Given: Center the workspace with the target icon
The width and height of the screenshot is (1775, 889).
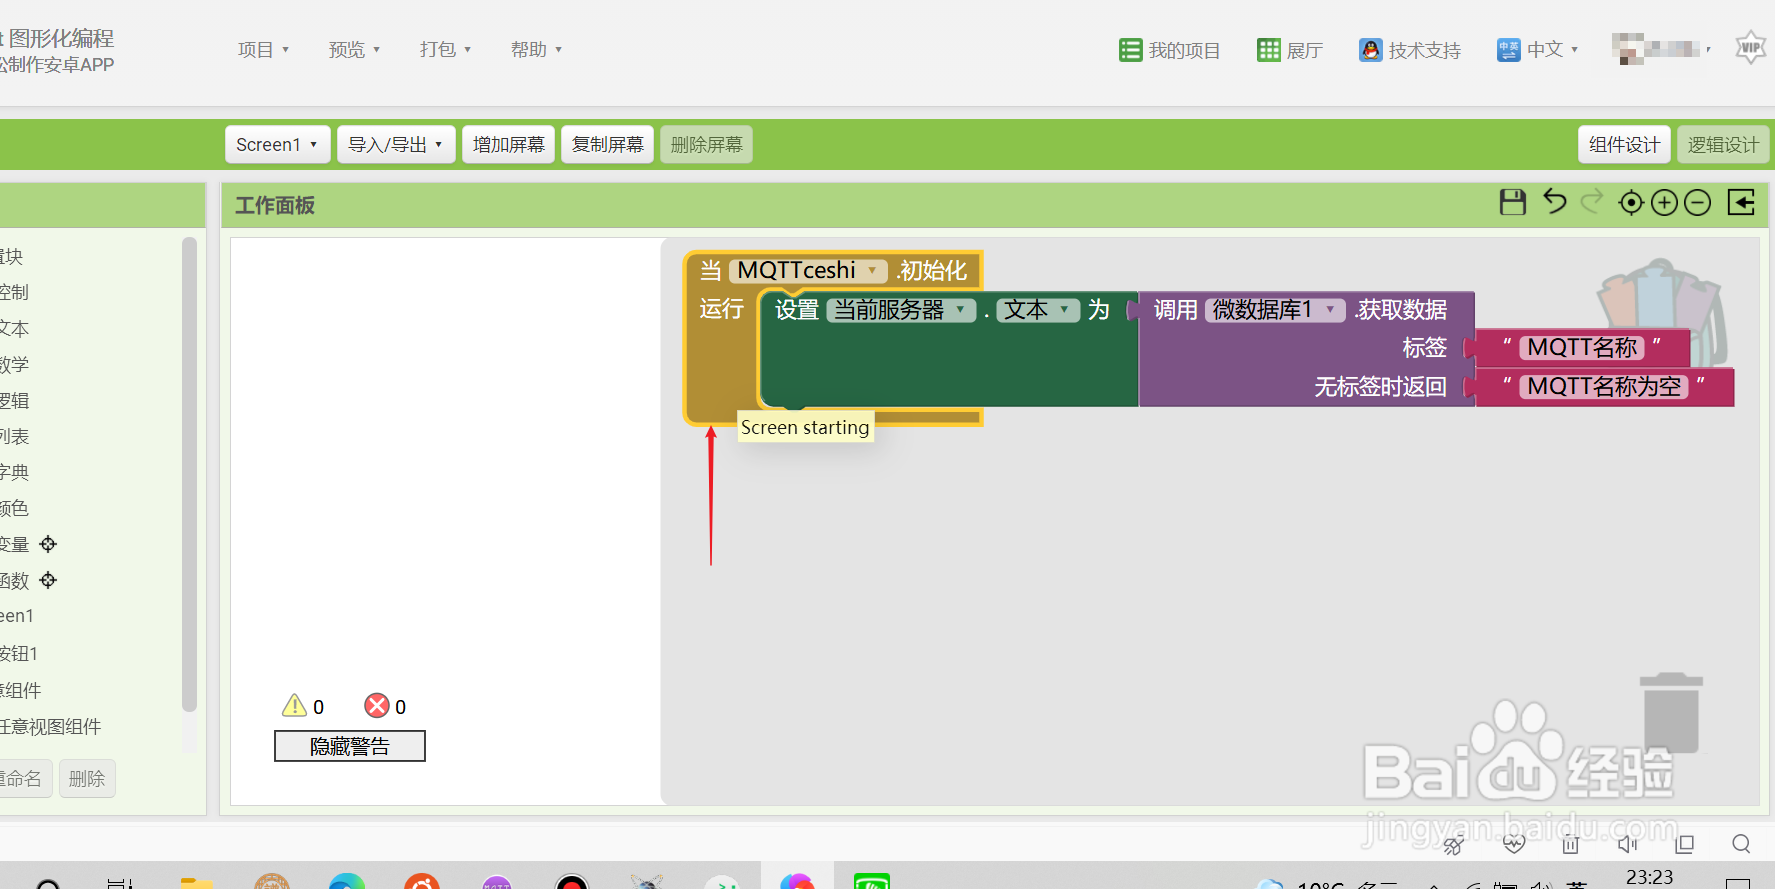Looking at the screenshot, I should (x=1631, y=203).
